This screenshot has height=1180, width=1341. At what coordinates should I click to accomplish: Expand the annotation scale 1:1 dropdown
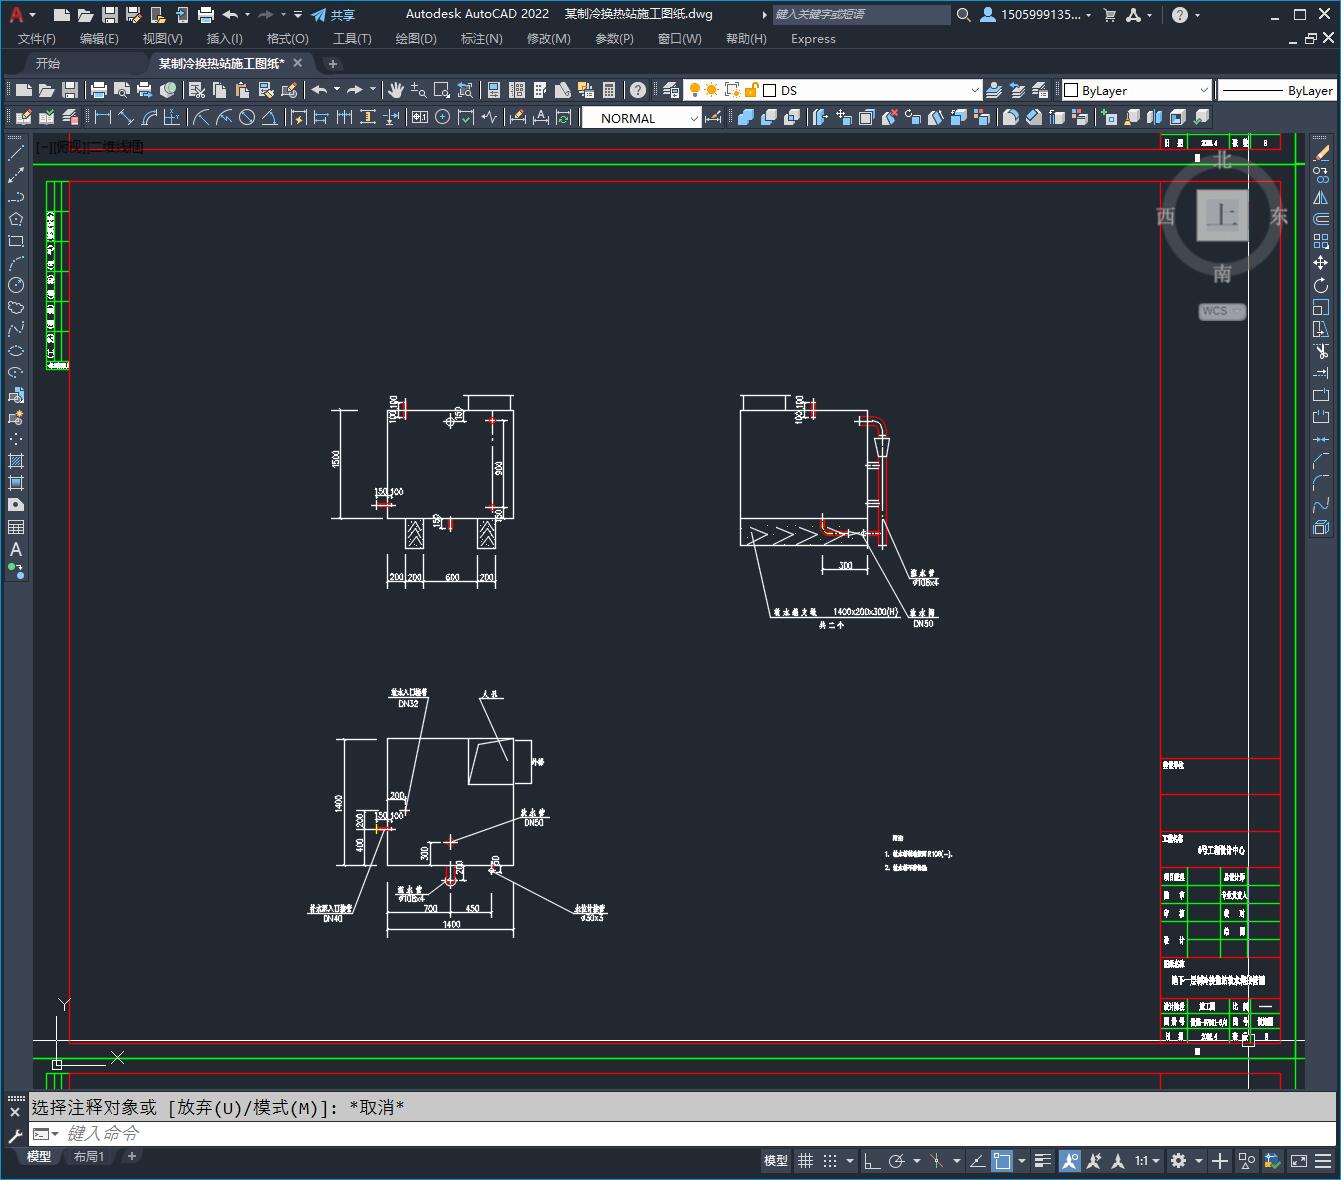click(x=1155, y=1161)
